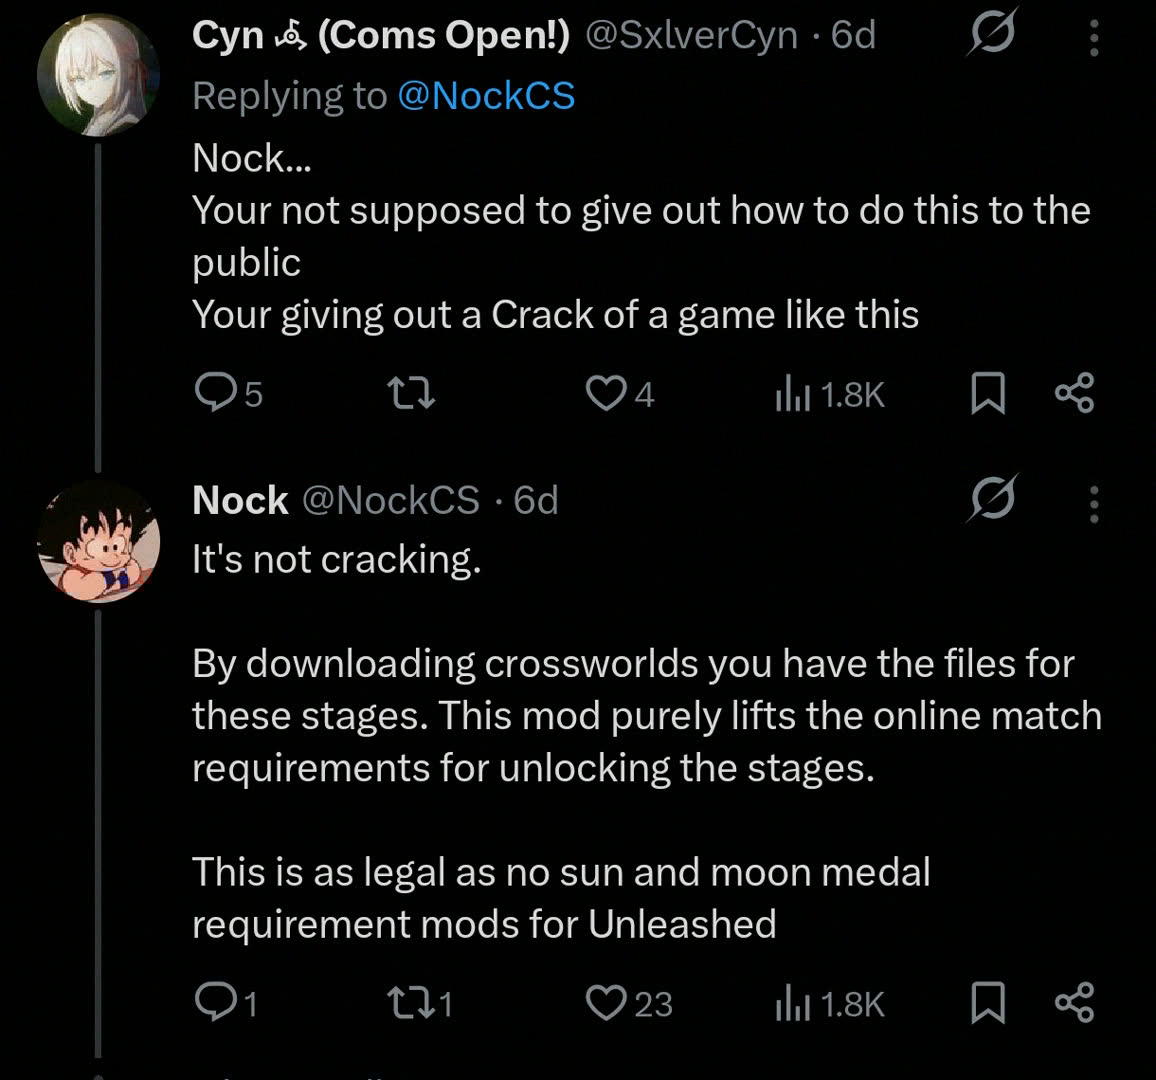Open Nock's profile via Goku avatar
This screenshot has height=1080, width=1156.
pyautogui.click(x=98, y=542)
